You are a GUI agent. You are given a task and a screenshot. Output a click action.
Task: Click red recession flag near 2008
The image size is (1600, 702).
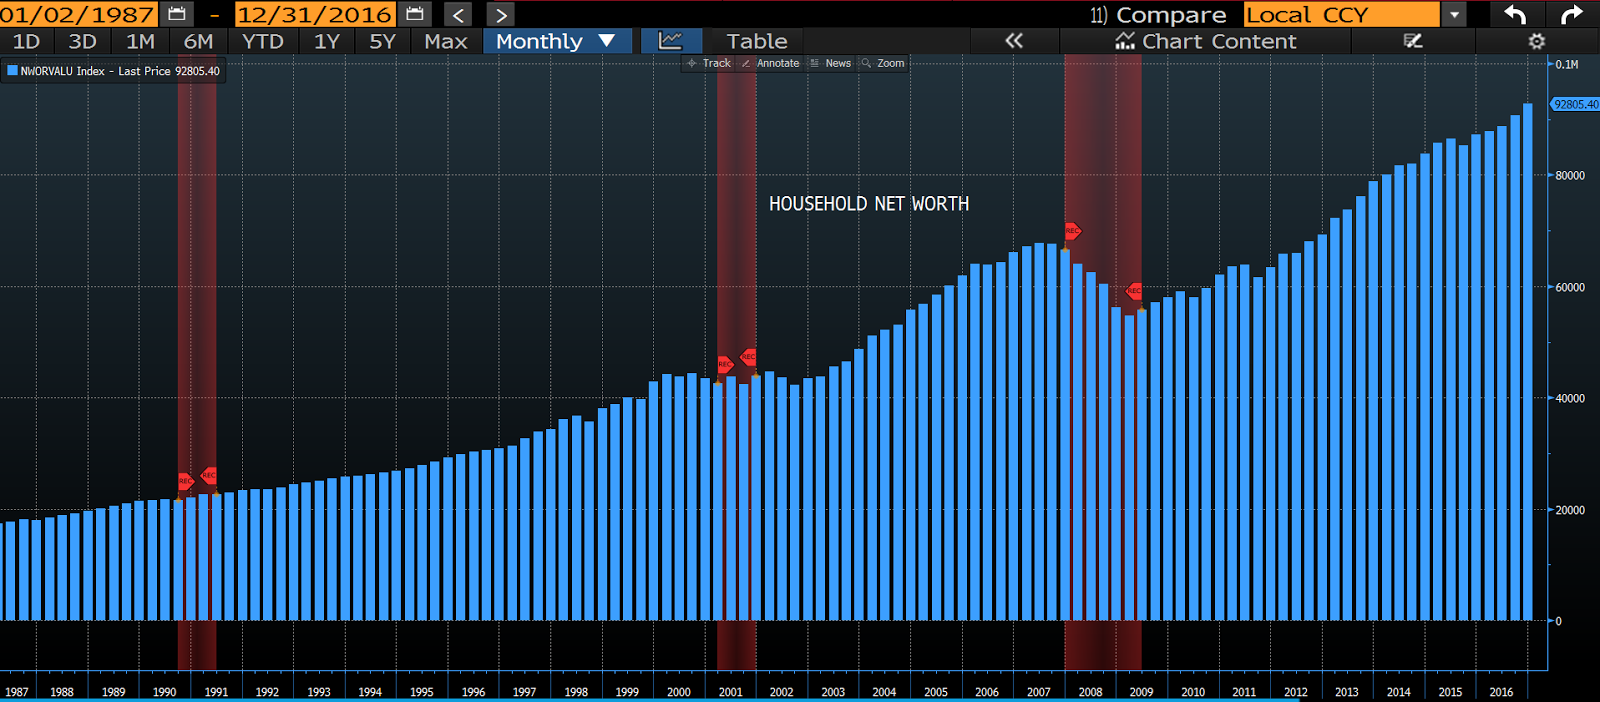pyautogui.click(x=1072, y=231)
